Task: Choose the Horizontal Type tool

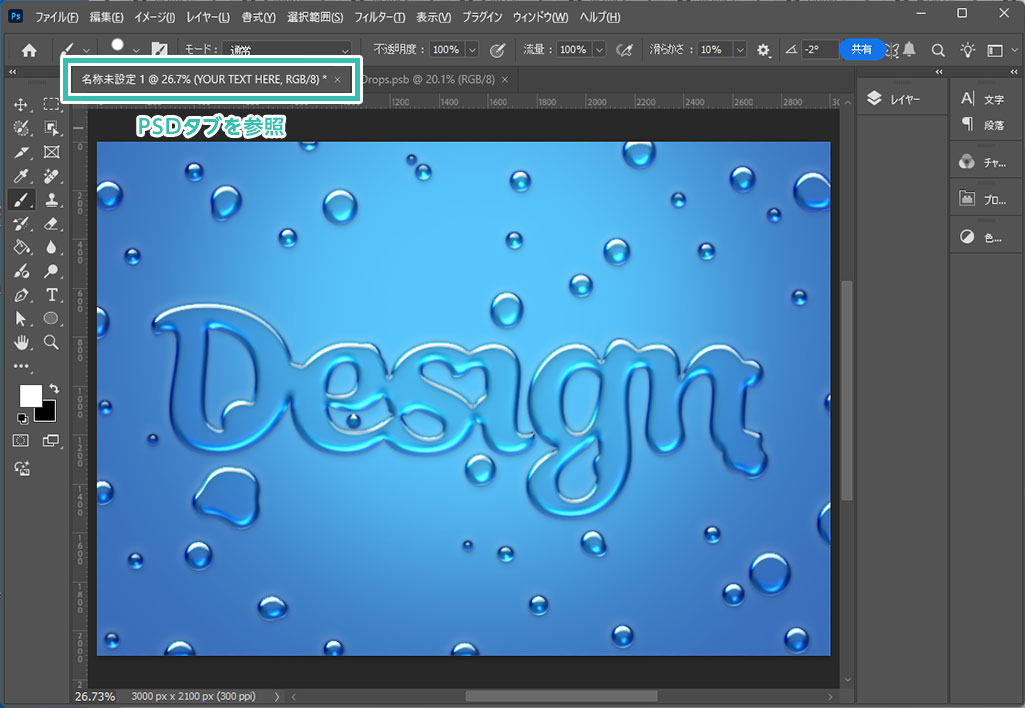Action: coord(51,295)
